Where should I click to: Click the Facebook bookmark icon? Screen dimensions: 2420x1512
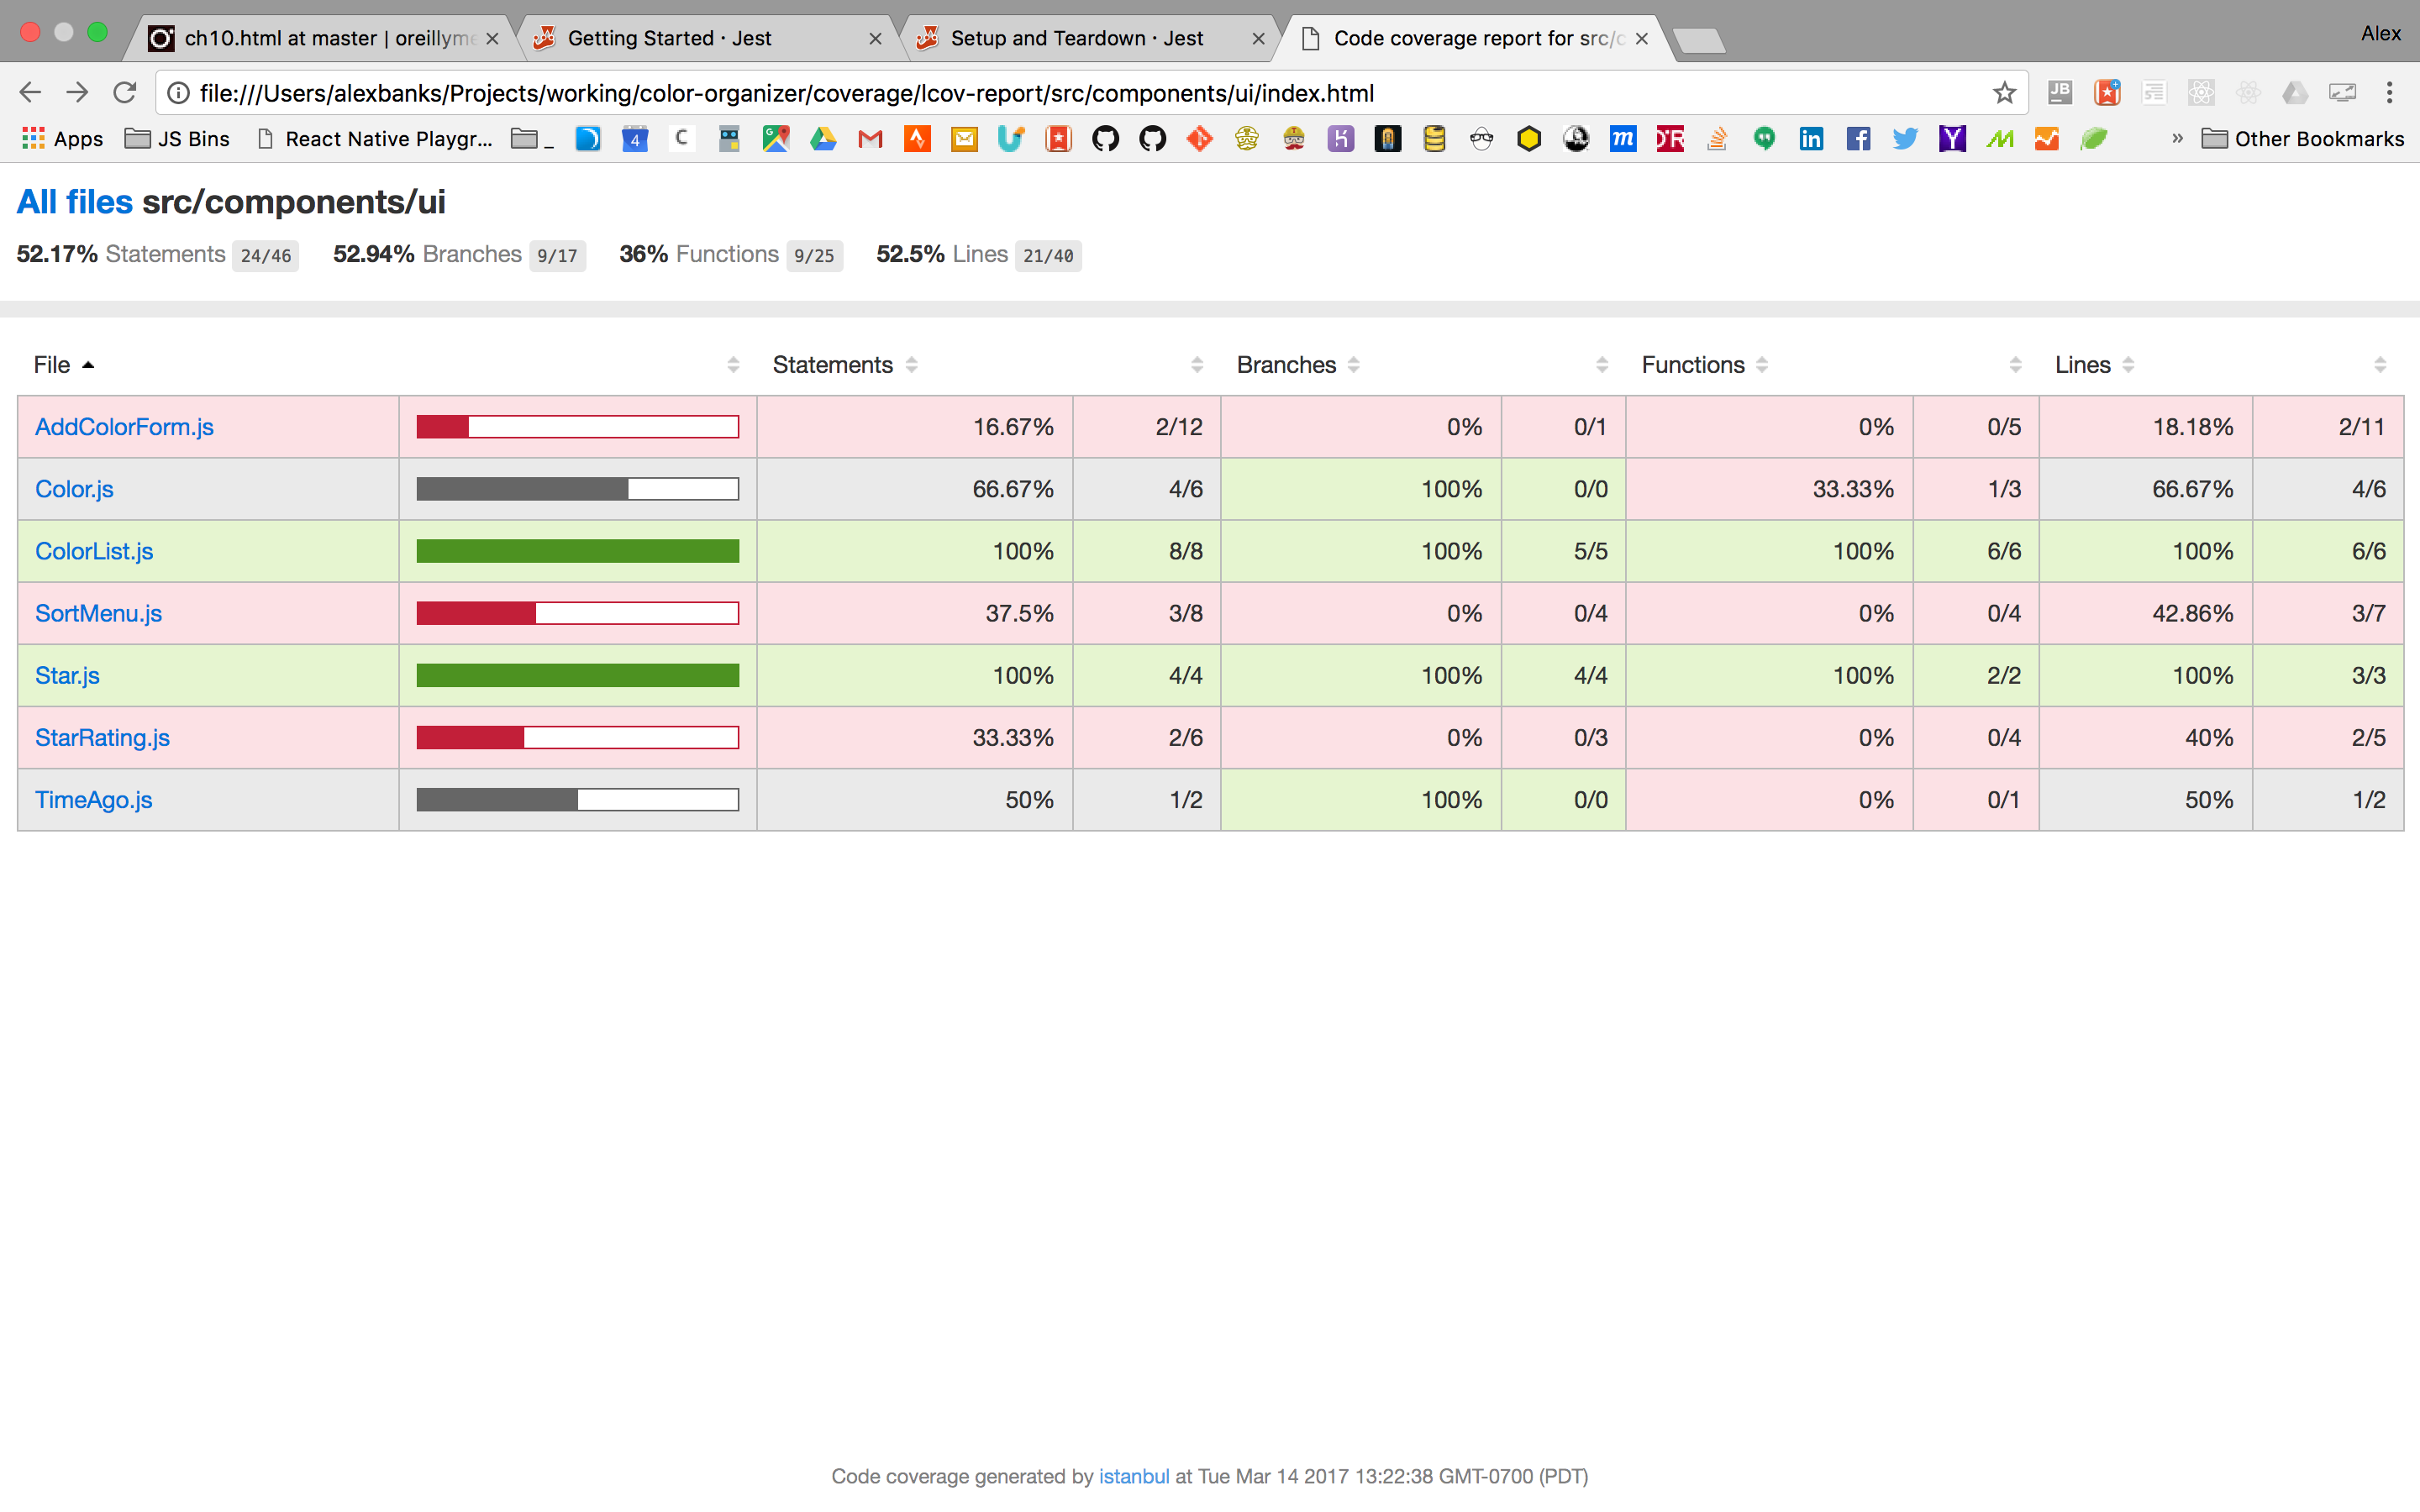click(x=1858, y=139)
